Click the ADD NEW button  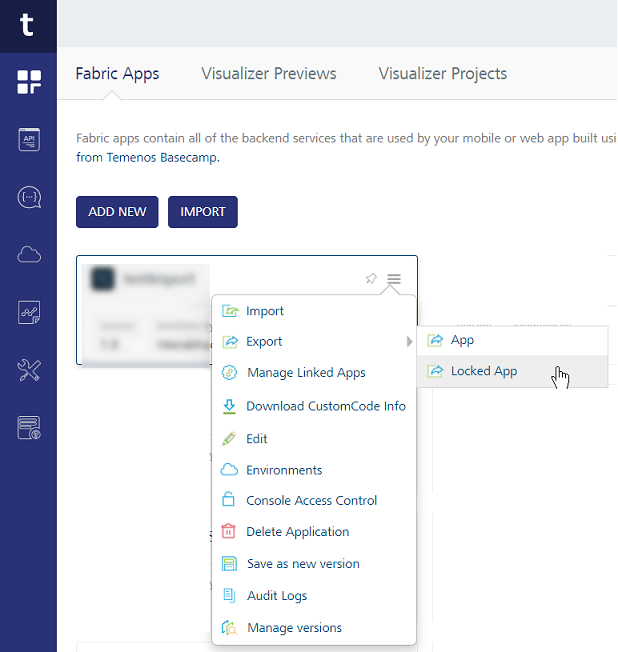tap(117, 212)
